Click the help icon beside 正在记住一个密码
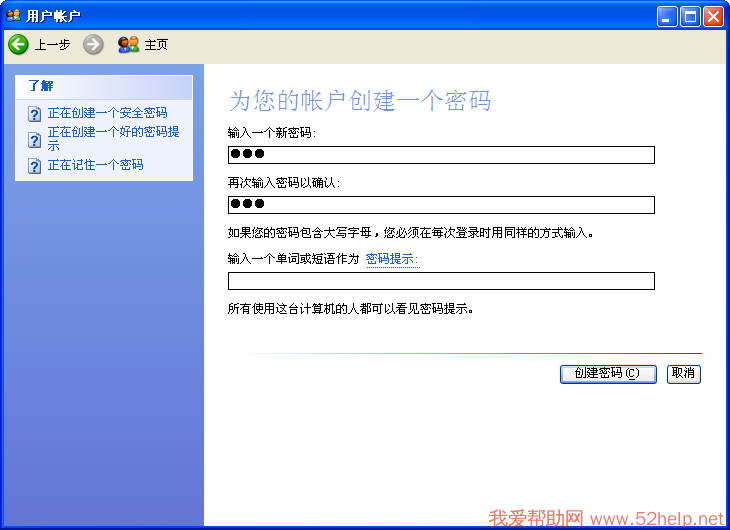The width and height of the screenshot is (730, 530). point(35,165)
